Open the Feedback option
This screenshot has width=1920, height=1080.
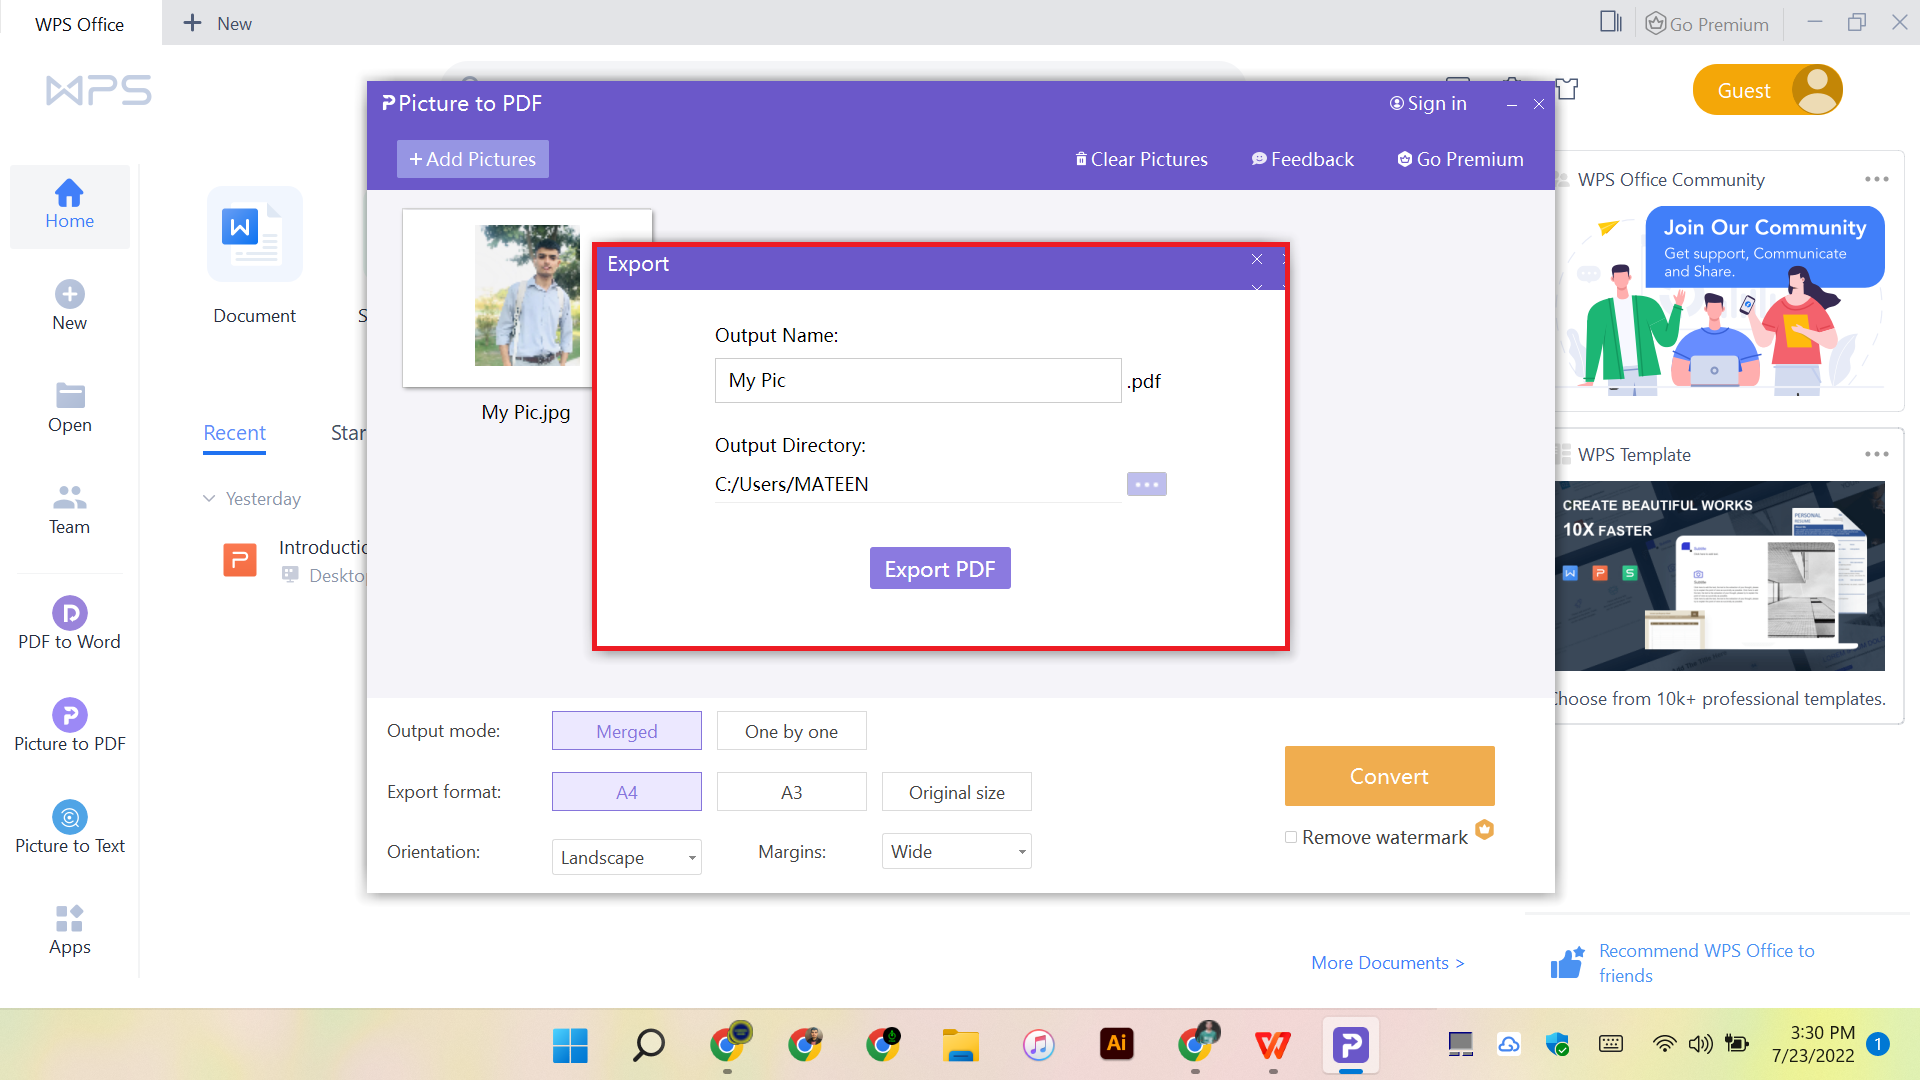click(x=1302, y=158)
